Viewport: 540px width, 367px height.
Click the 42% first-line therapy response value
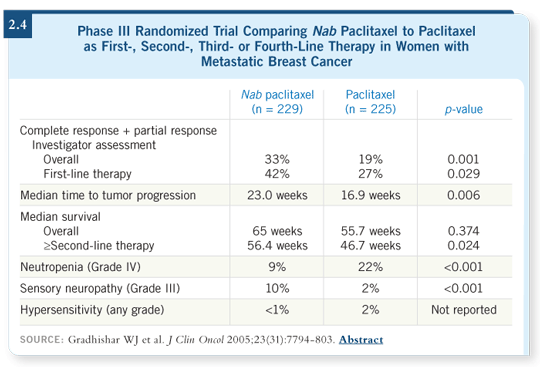pos(277,174)
